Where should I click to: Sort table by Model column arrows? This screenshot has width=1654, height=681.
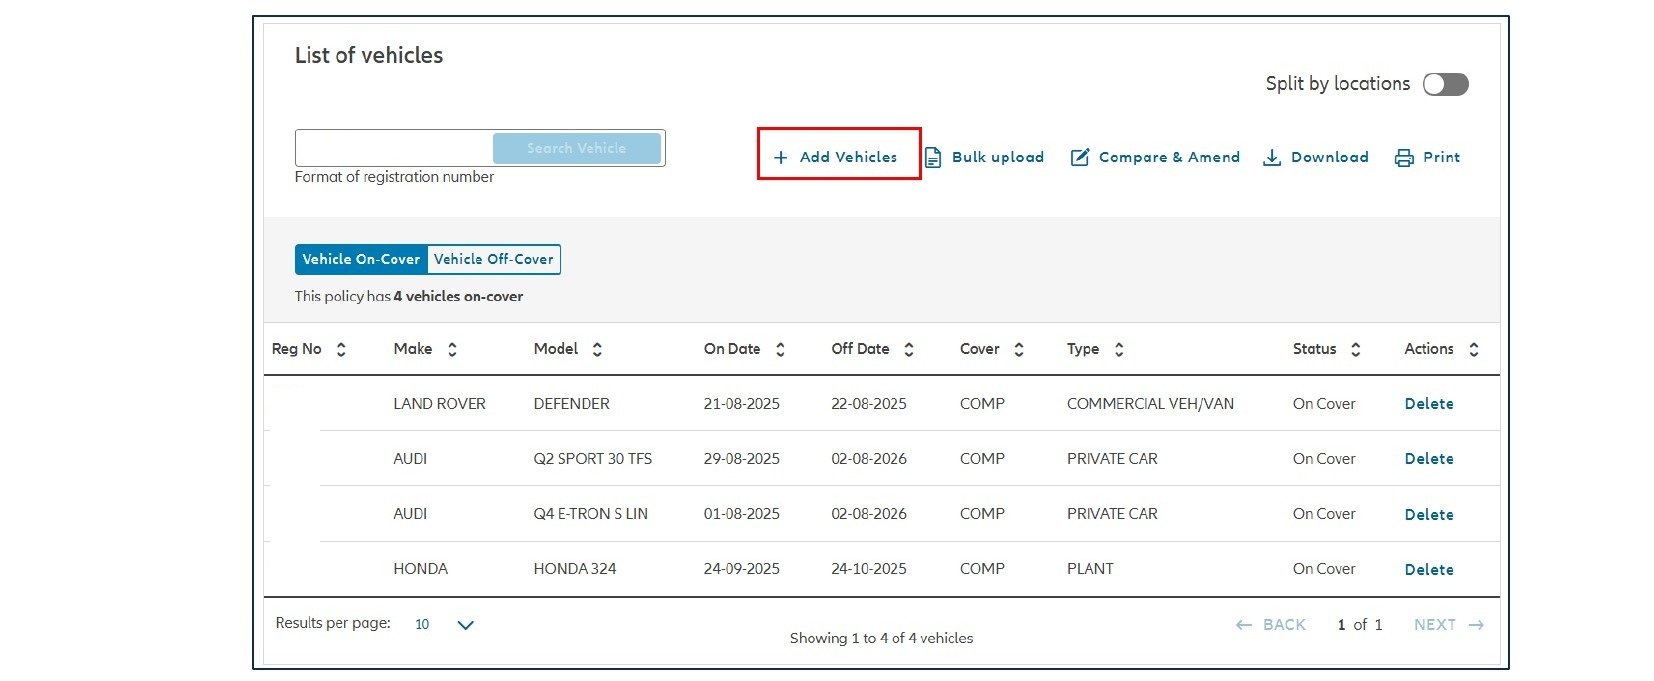tap(597, 349)
